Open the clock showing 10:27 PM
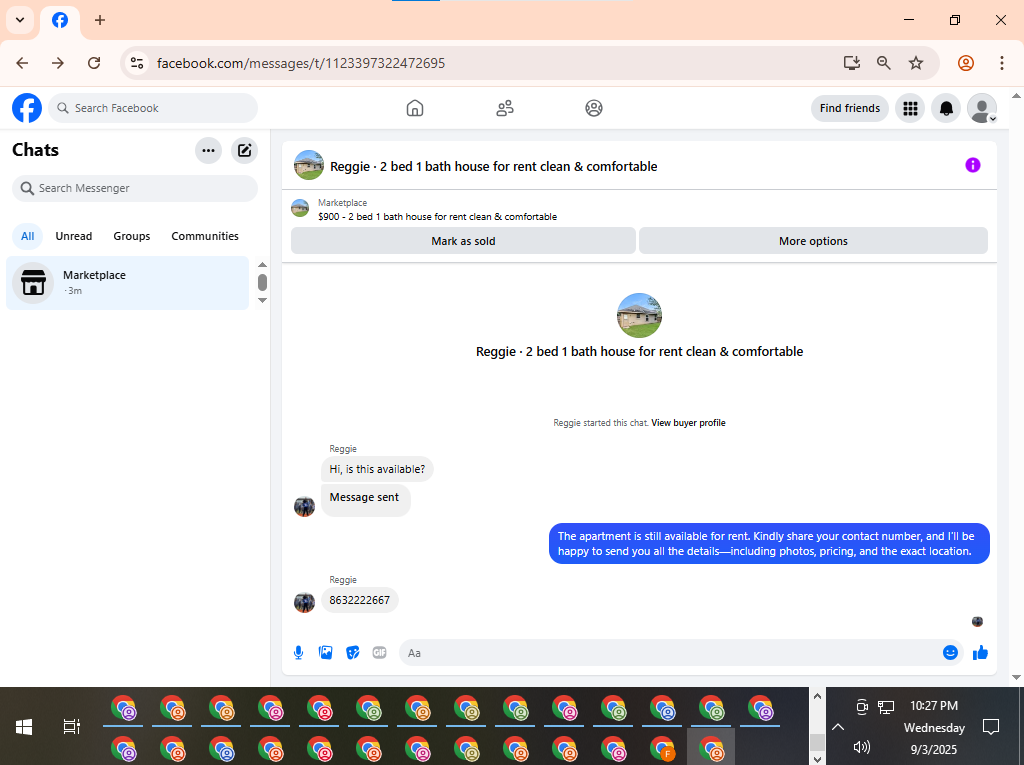The height and width of the screenshot is (765, 1024). (934, 706)
